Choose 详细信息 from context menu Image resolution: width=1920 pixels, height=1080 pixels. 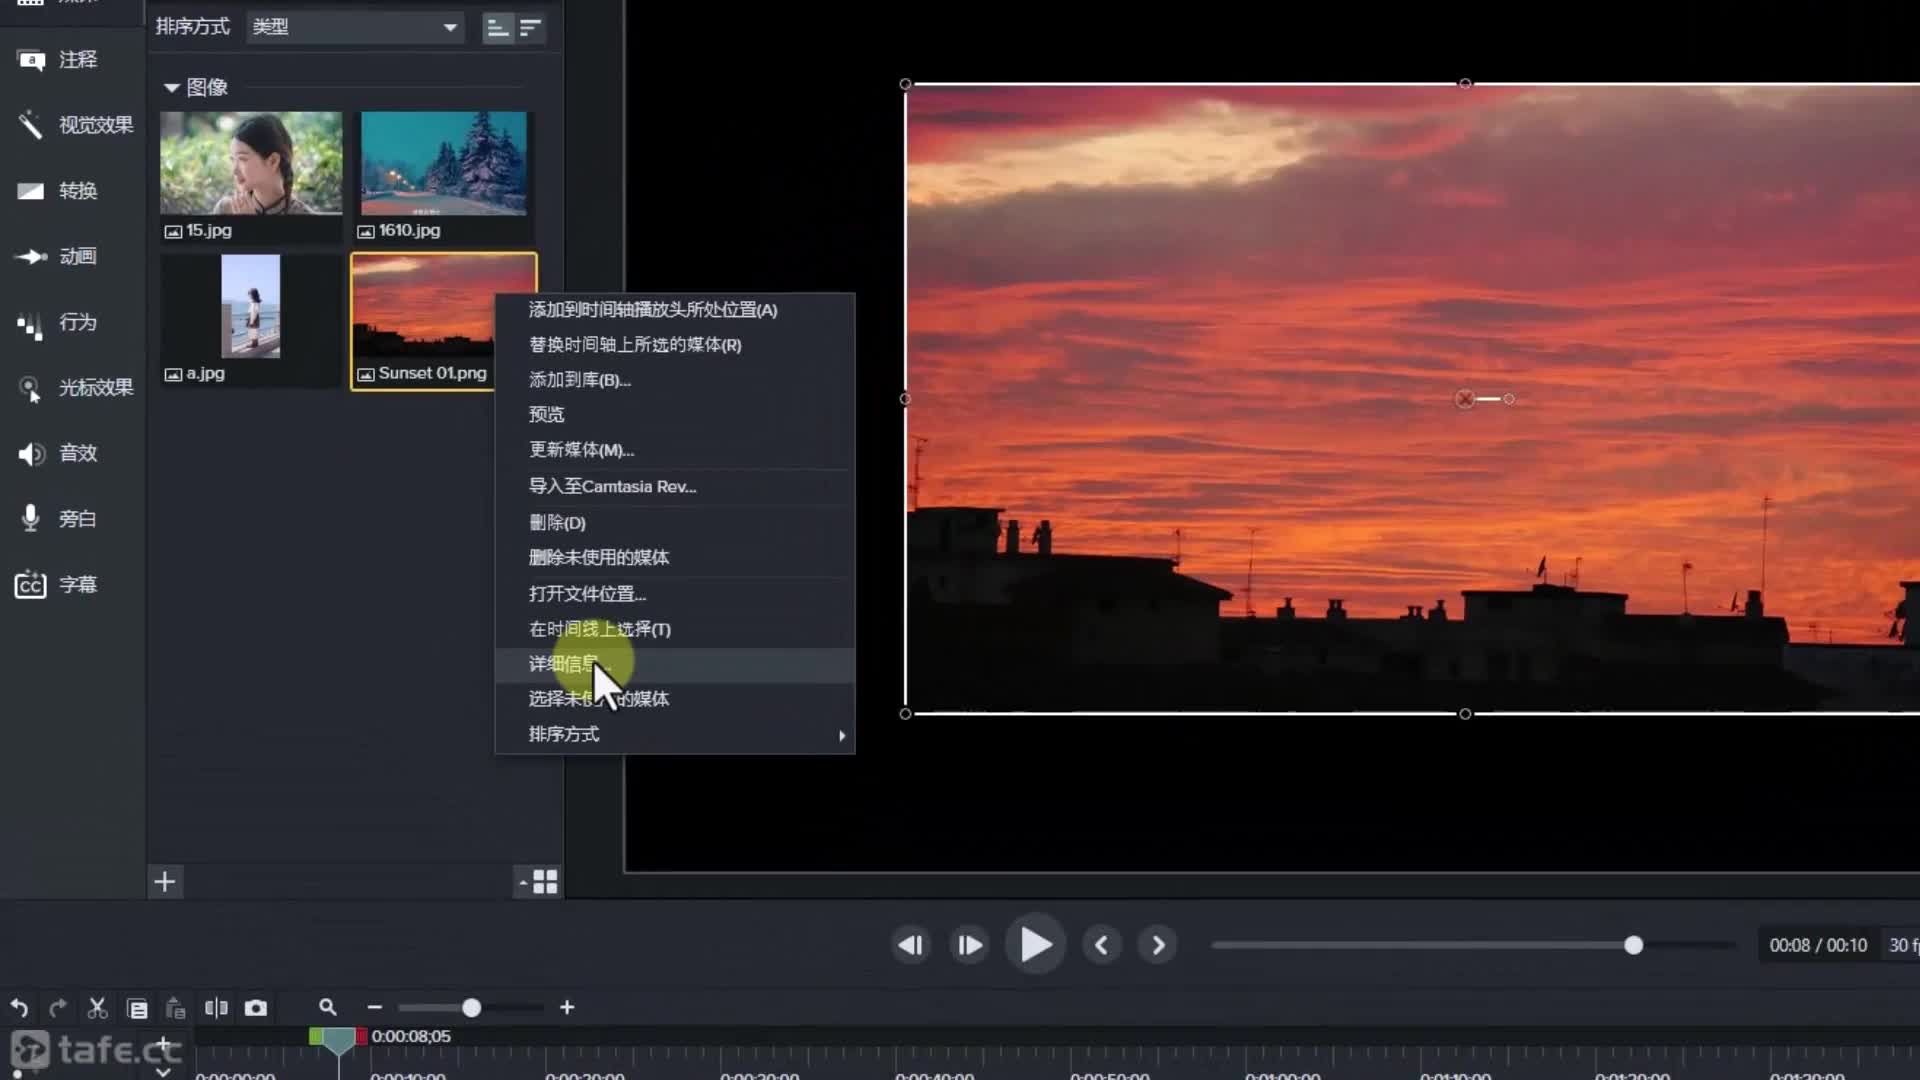tap(675, 665)
